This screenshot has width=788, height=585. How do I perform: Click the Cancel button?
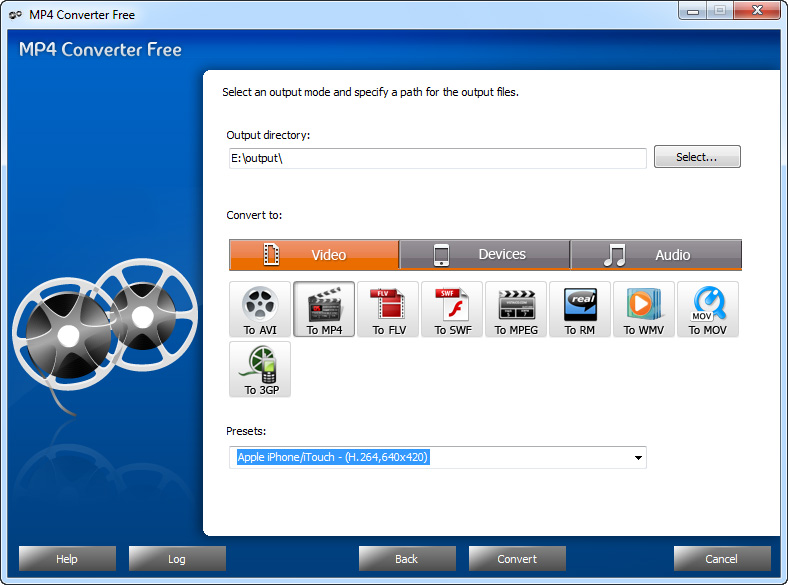[x=722, y=559]
